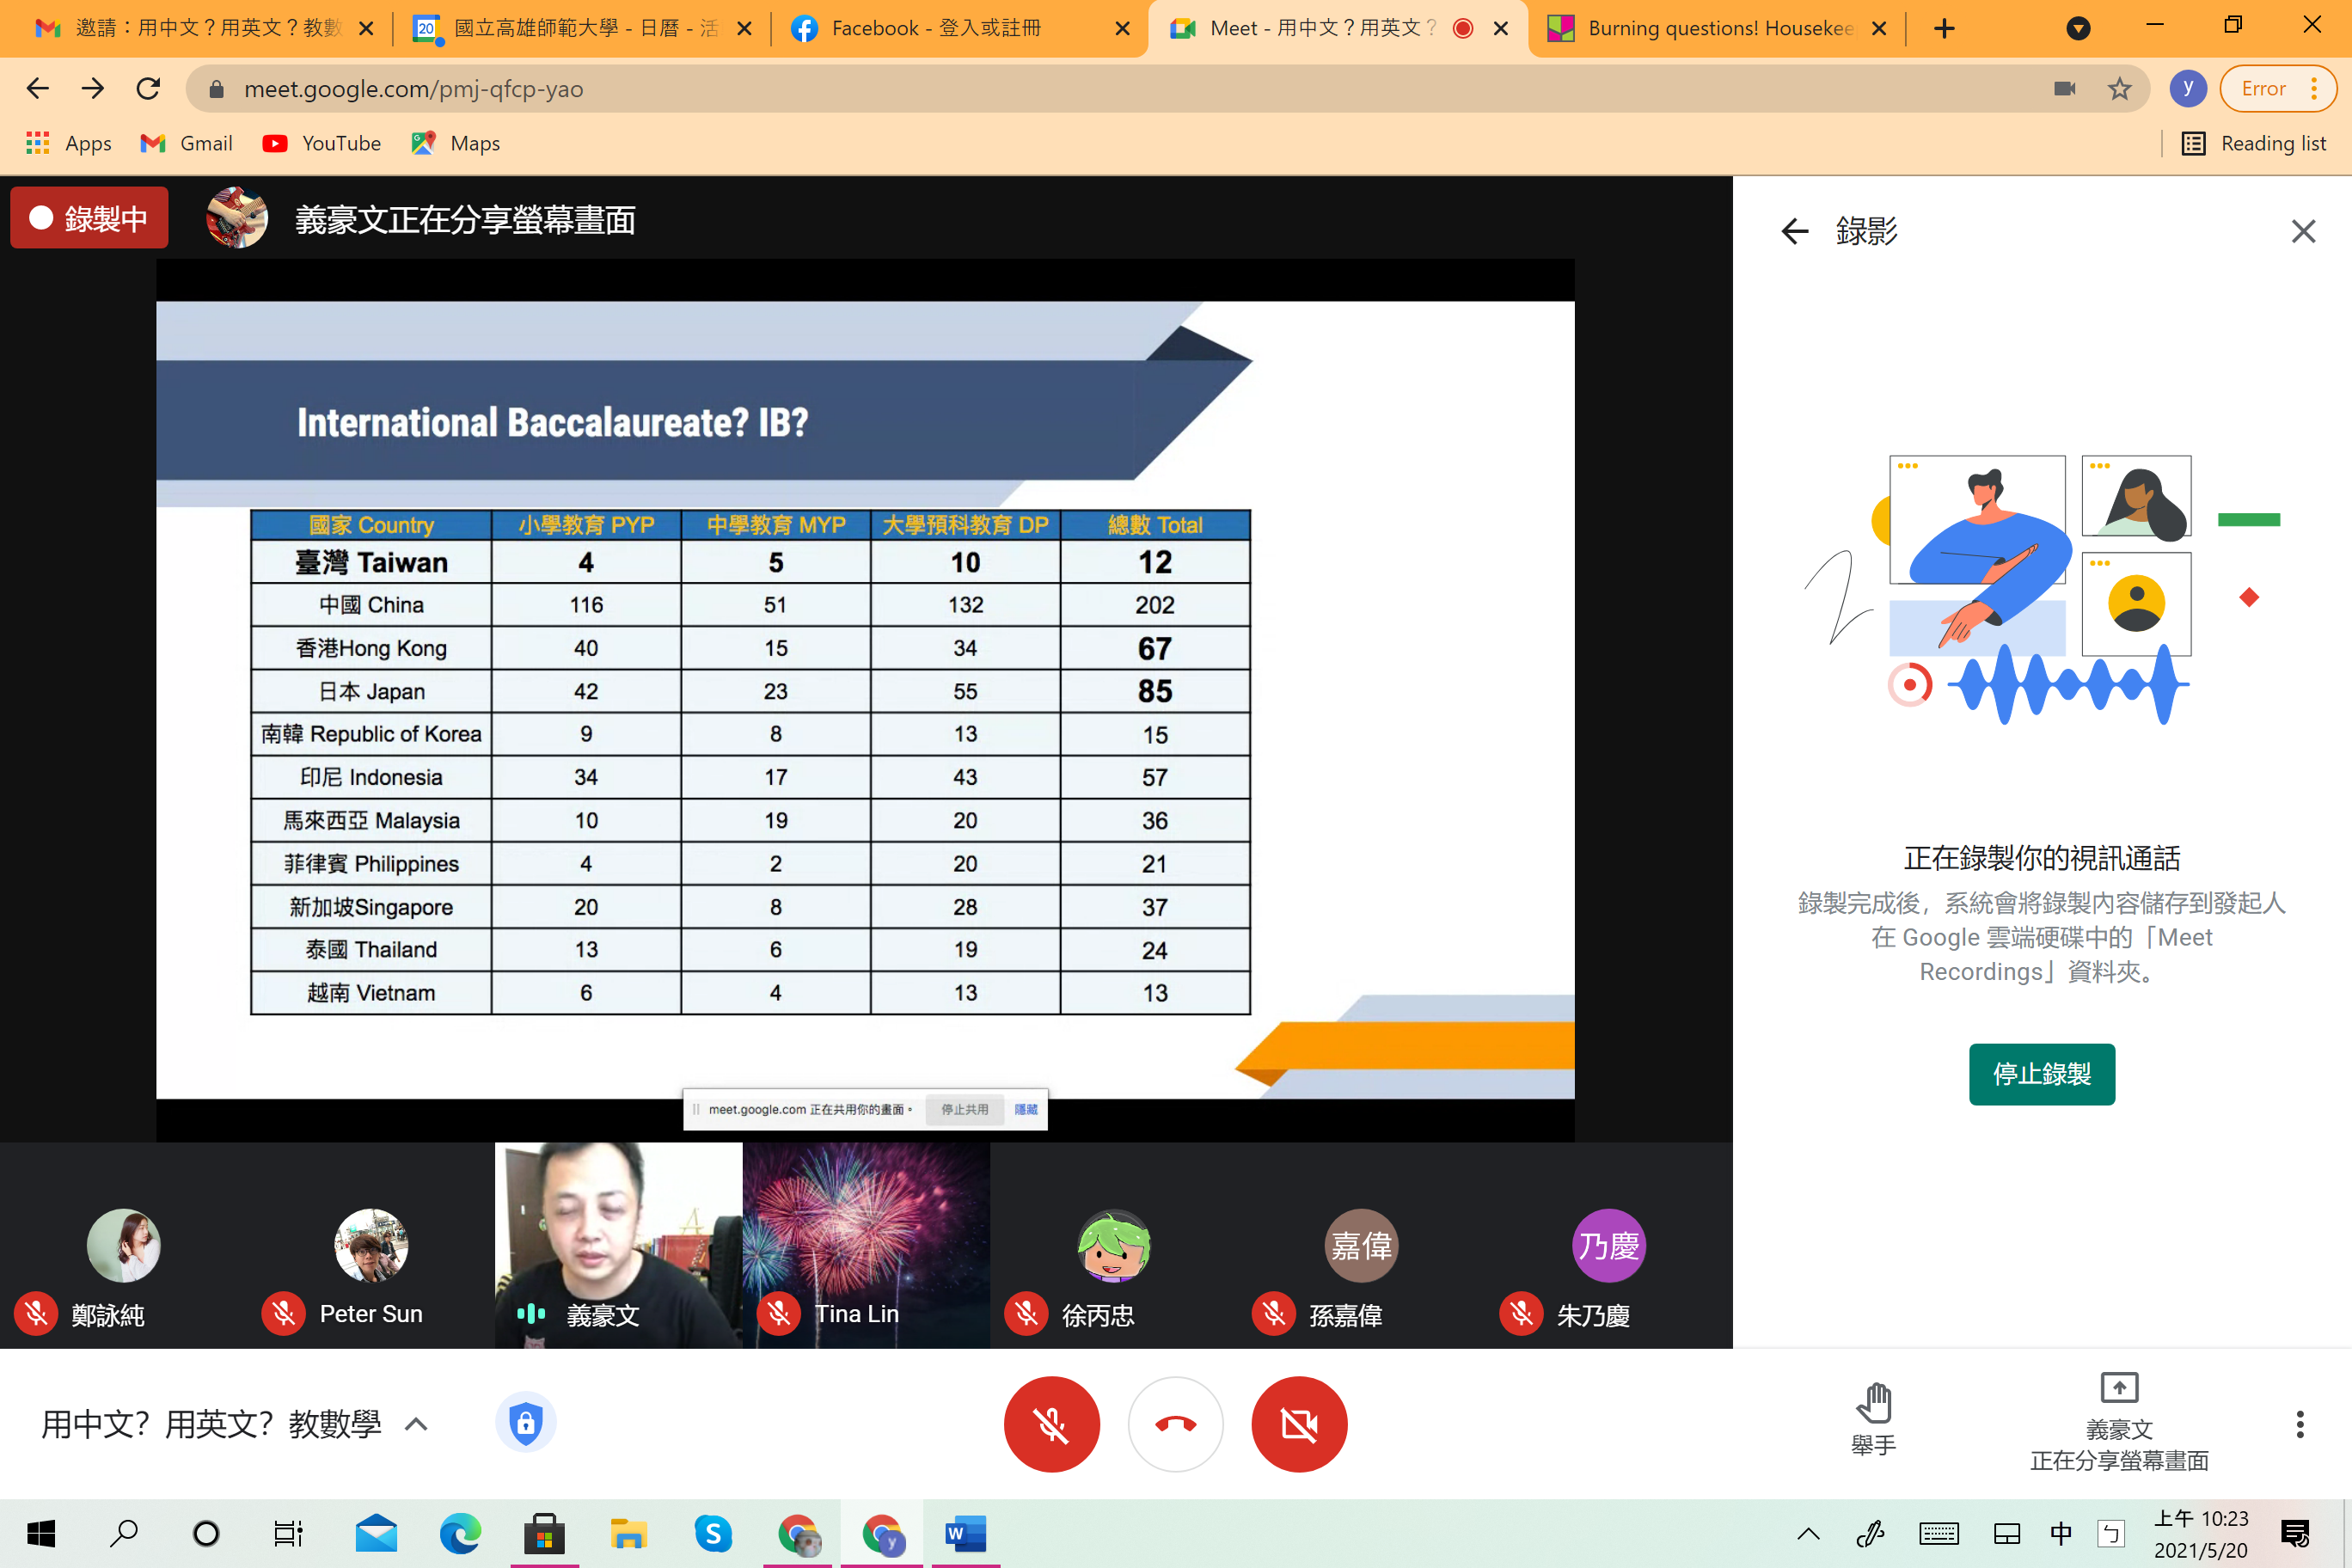The width and height of the screenshot is (2352, 1568).
Task: Open the Chrome Error menu button
Action: 2277,89
